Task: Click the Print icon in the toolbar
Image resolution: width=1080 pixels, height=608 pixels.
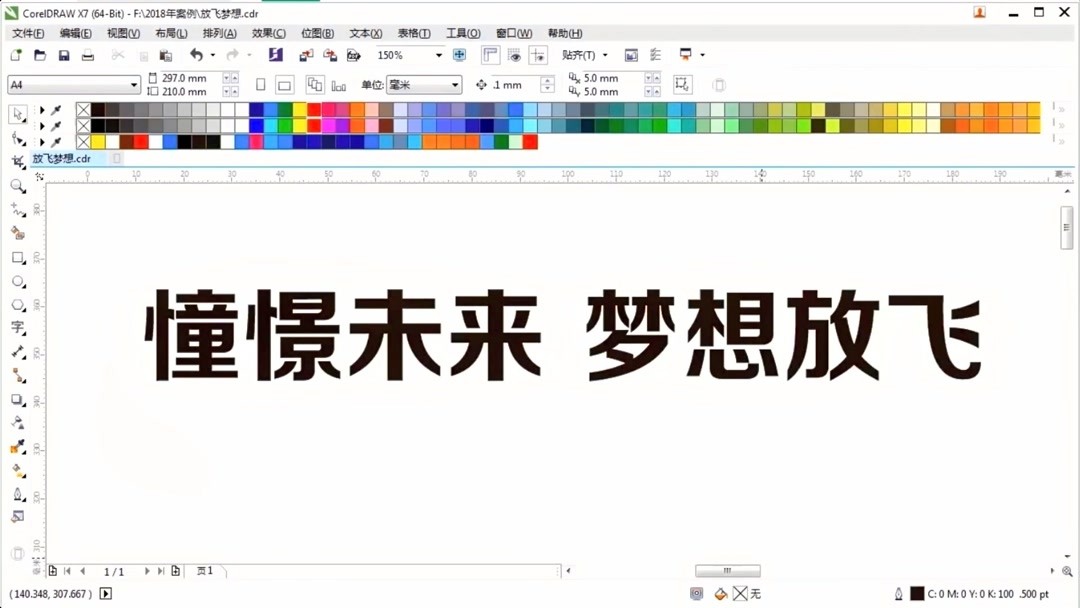Action: (89, 55)
